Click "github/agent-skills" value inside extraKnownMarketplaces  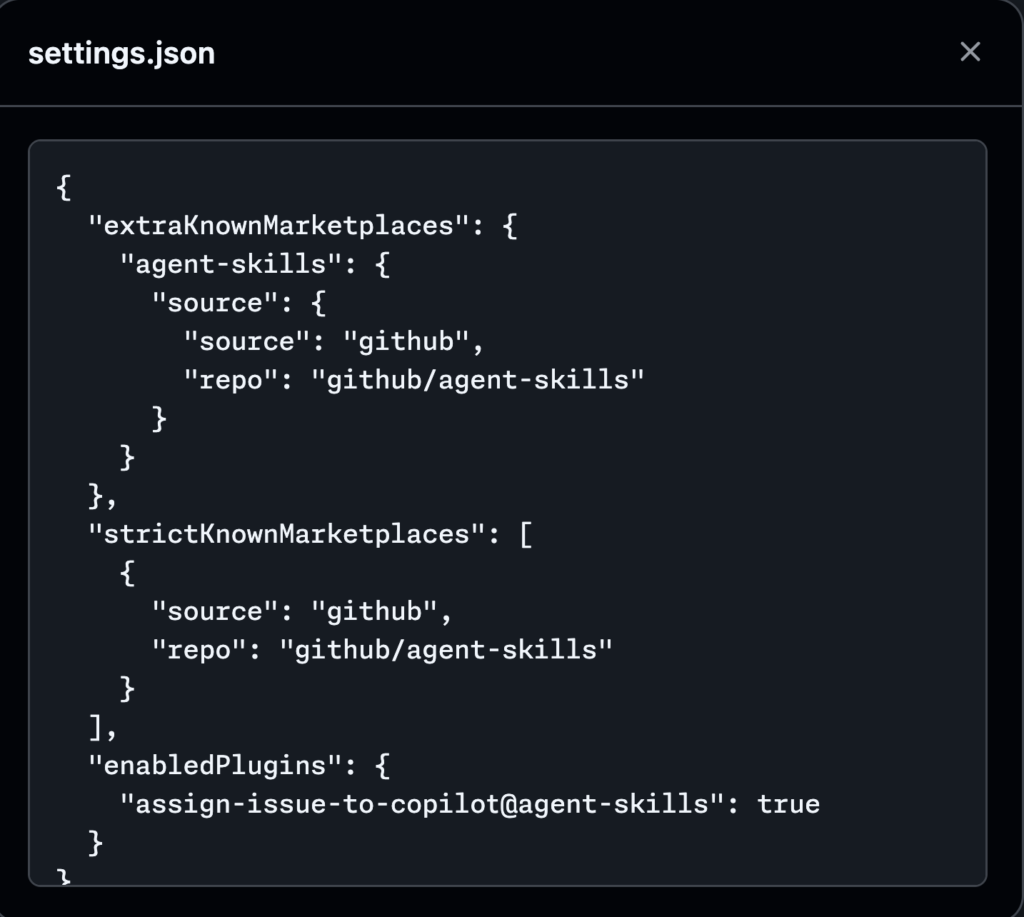(x=477, y=380)
